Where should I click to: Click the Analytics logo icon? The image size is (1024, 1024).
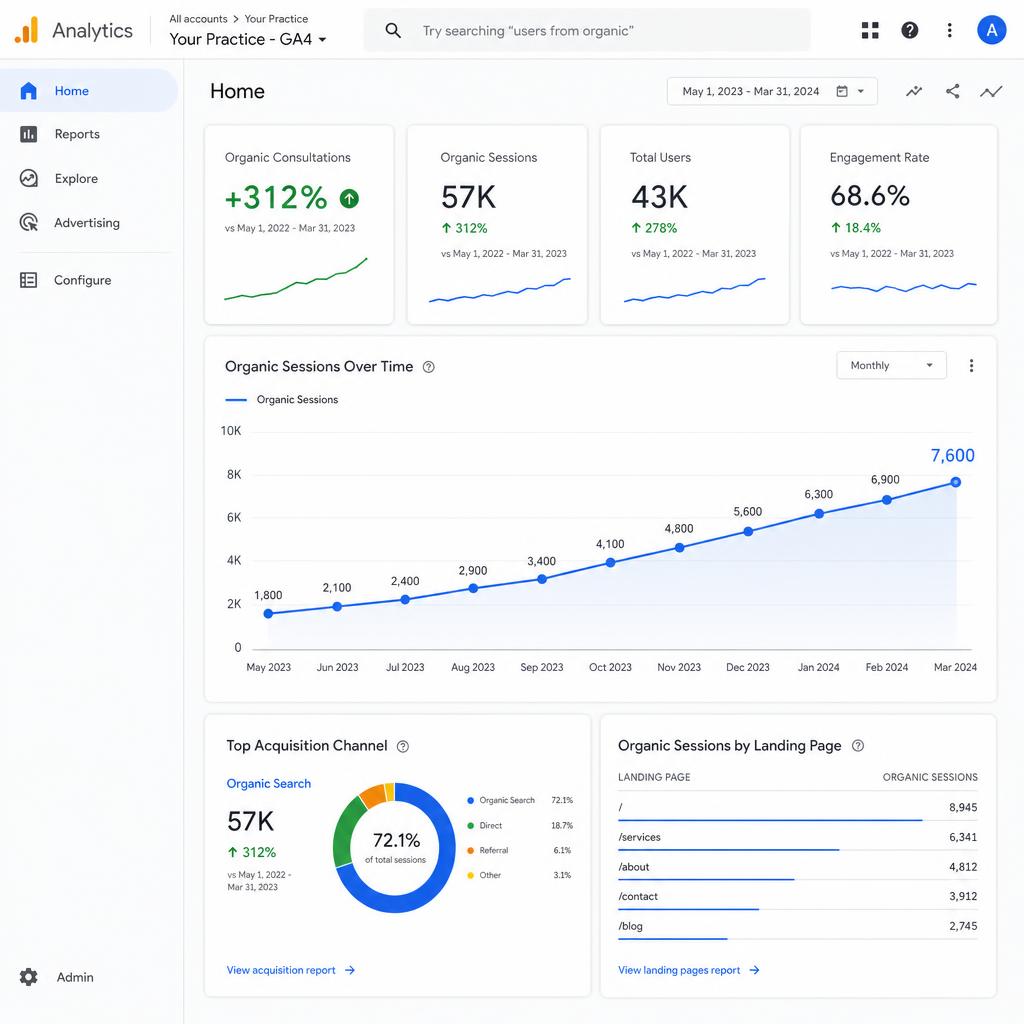(x=27, y=30)
